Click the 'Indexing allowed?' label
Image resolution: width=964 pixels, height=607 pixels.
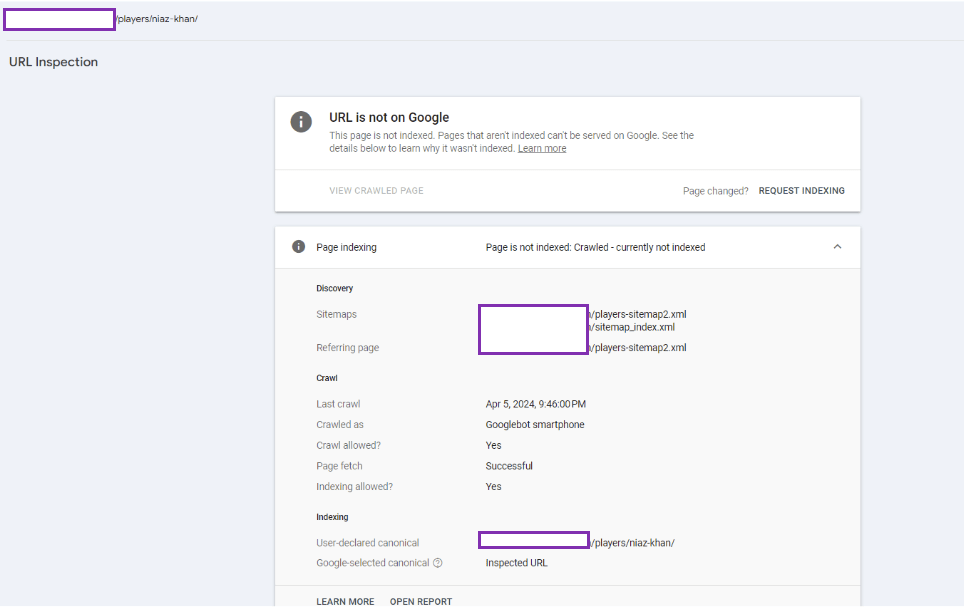[354, 486]
